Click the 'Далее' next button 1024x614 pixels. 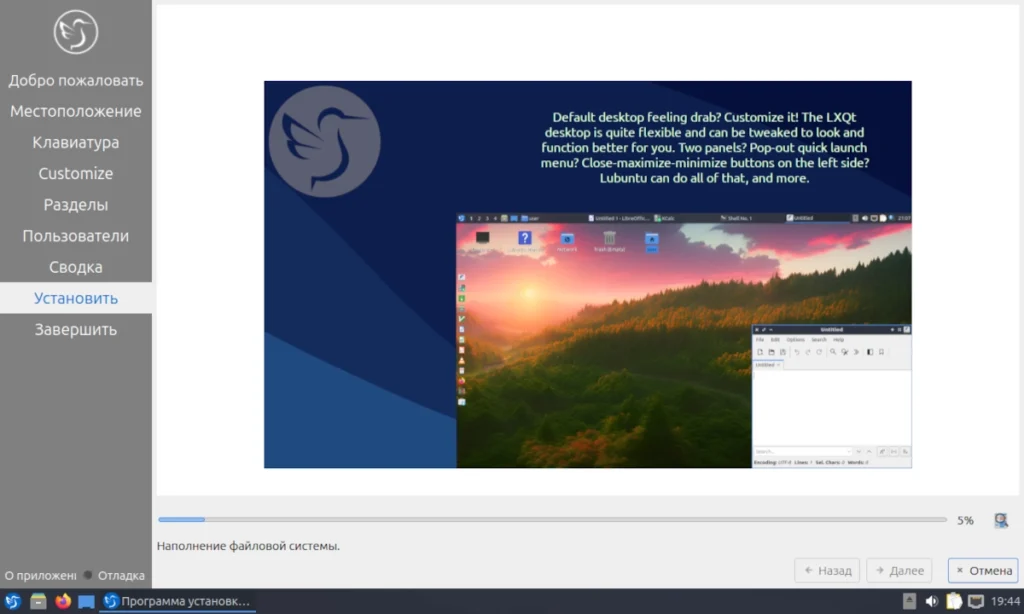[899, 570]
